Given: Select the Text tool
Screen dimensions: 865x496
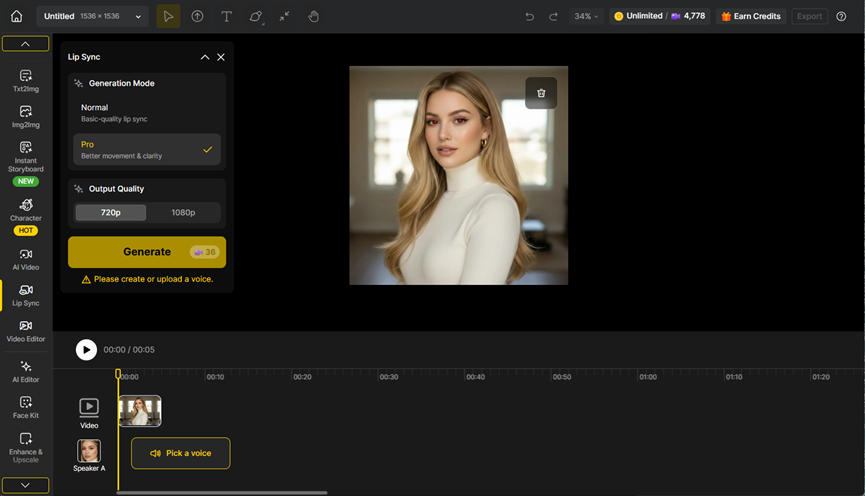Looking at the screenshot, I should pos(226,16).
